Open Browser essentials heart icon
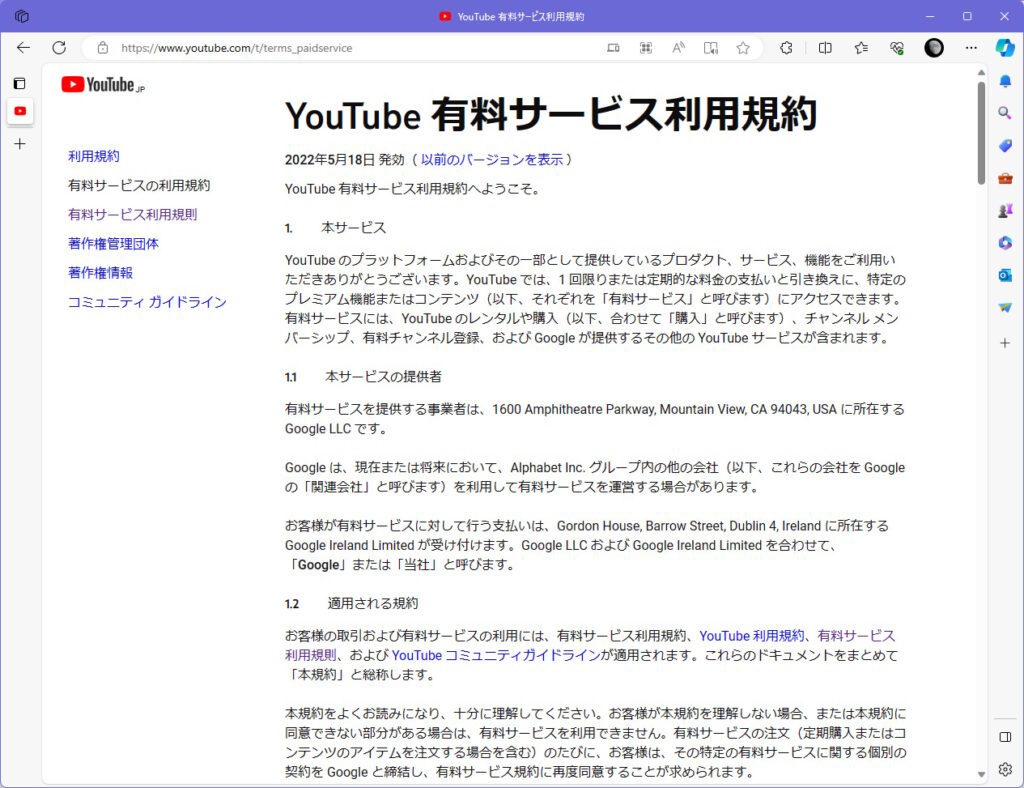The height and width of the screenshot is (788, 1024). click(x=897, y=48)
